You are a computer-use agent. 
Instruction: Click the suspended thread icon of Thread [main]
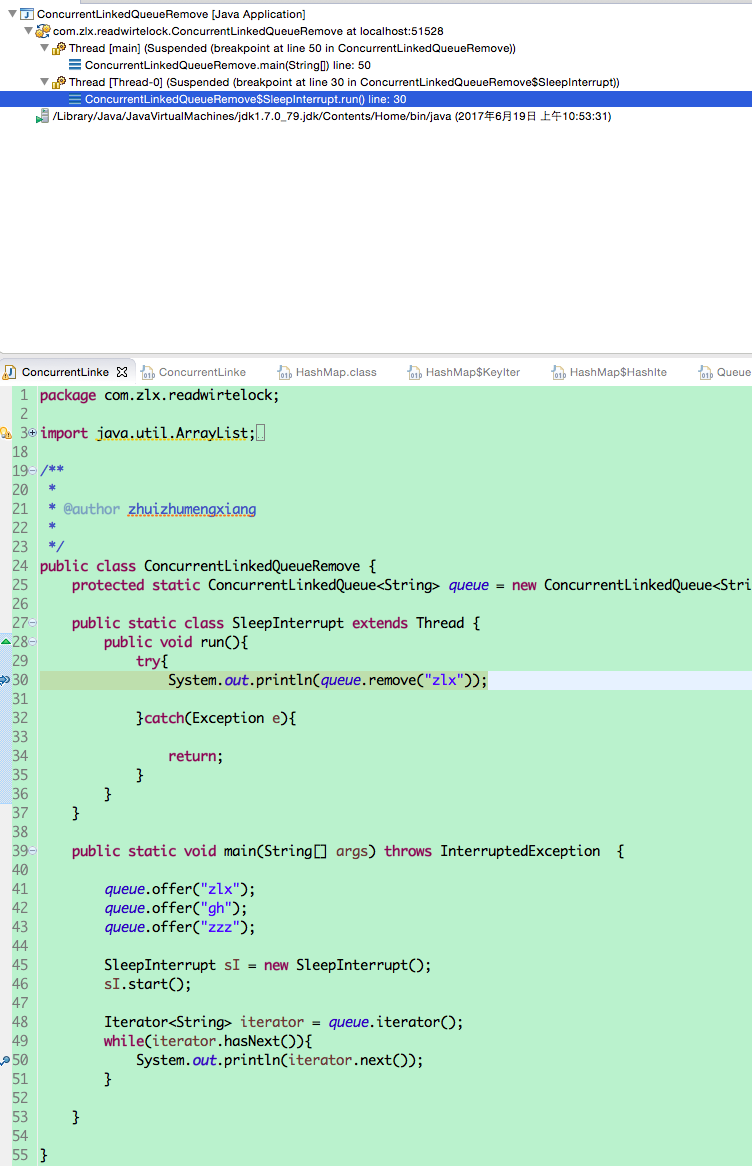pos(59,48)
